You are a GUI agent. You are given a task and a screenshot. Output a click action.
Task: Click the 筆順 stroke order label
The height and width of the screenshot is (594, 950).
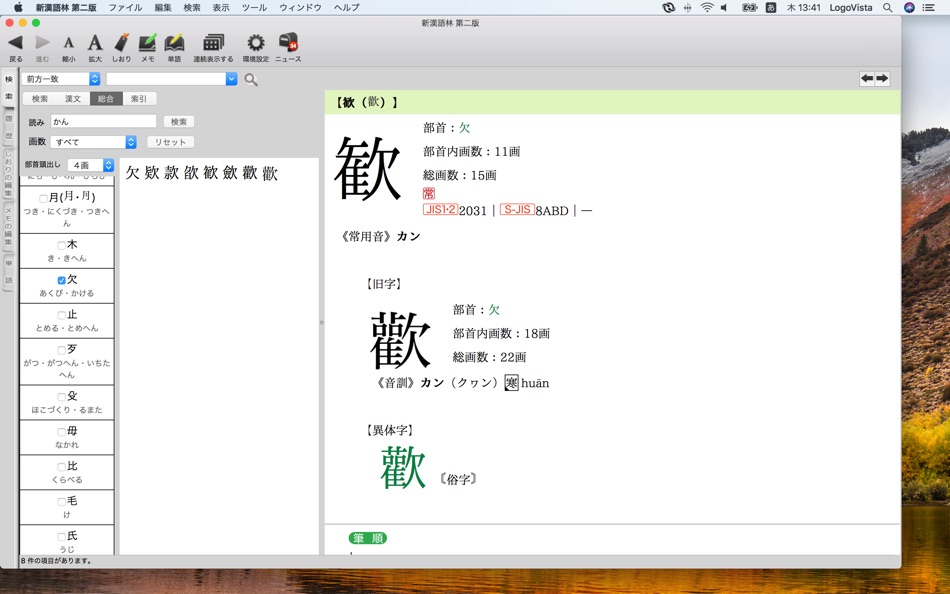(367, 538)
